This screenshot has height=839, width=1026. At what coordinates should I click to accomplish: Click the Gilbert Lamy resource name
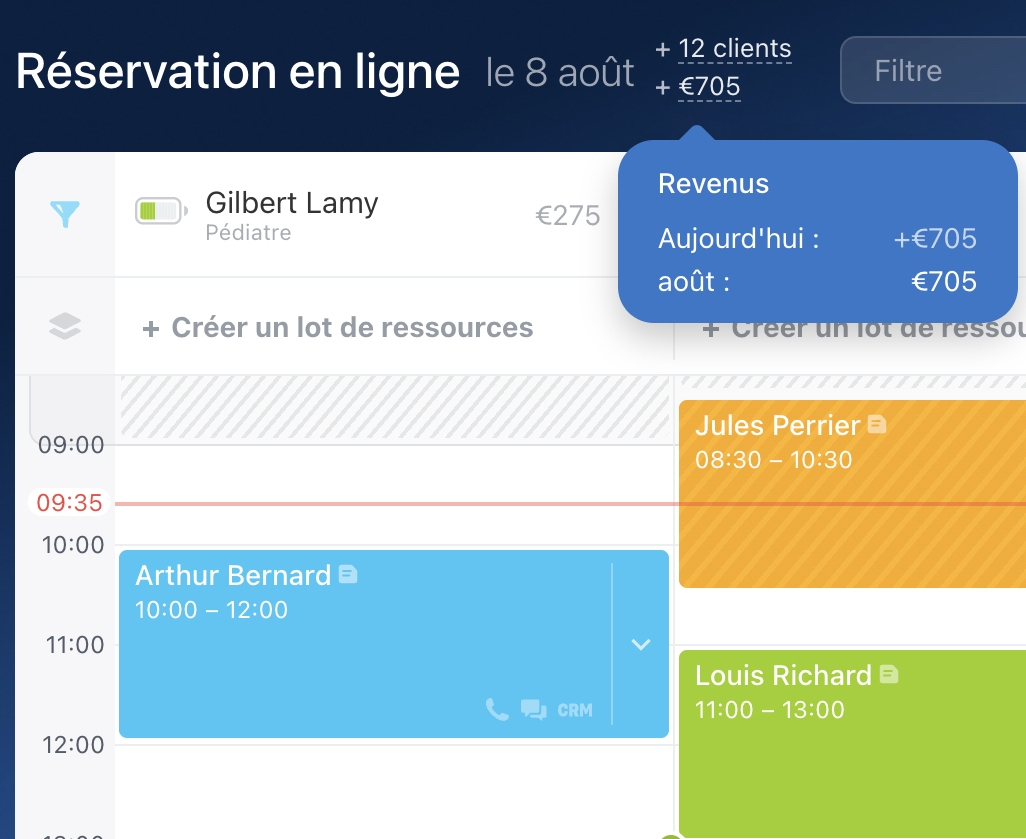point(292,203)
